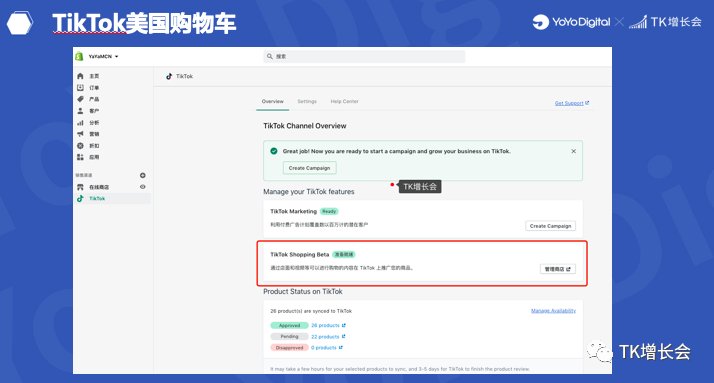The width and height of the screenshot is (714, 383).
Task: Open Orders (订单) via its sidebar icon
Action: click(81, 87)
